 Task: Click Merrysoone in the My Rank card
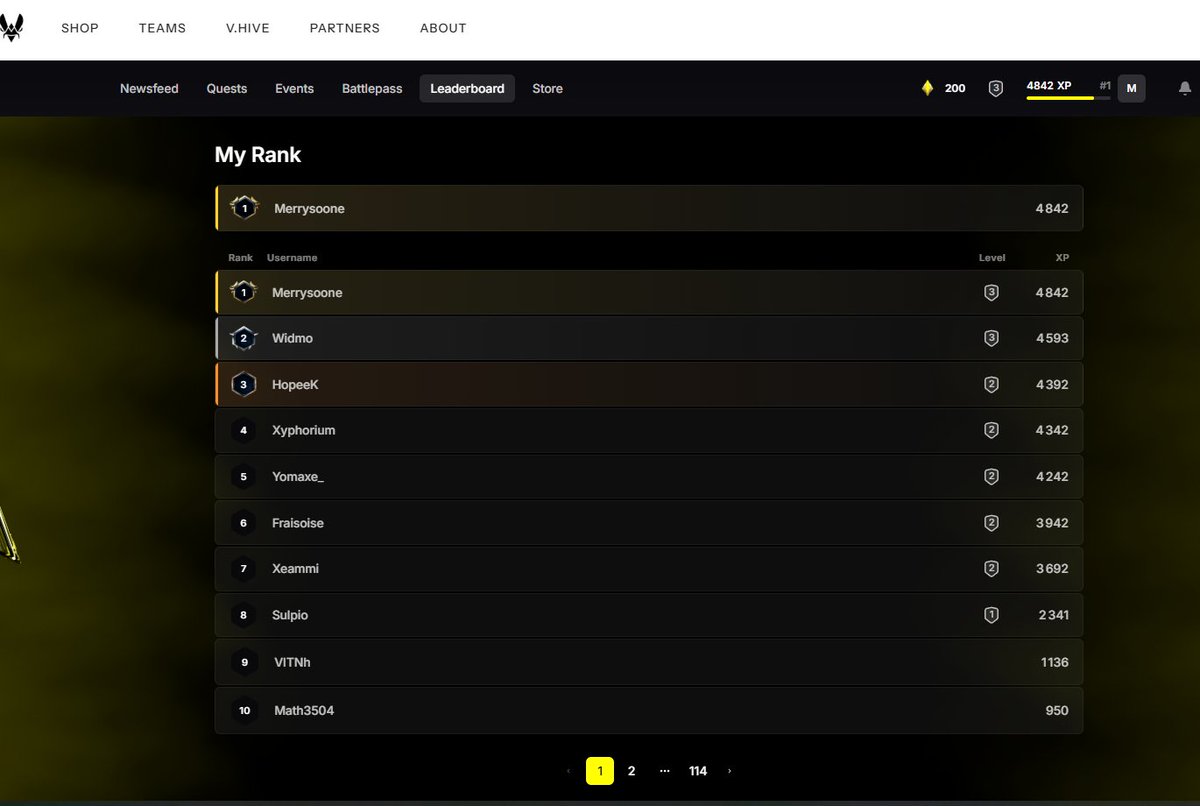309,208
